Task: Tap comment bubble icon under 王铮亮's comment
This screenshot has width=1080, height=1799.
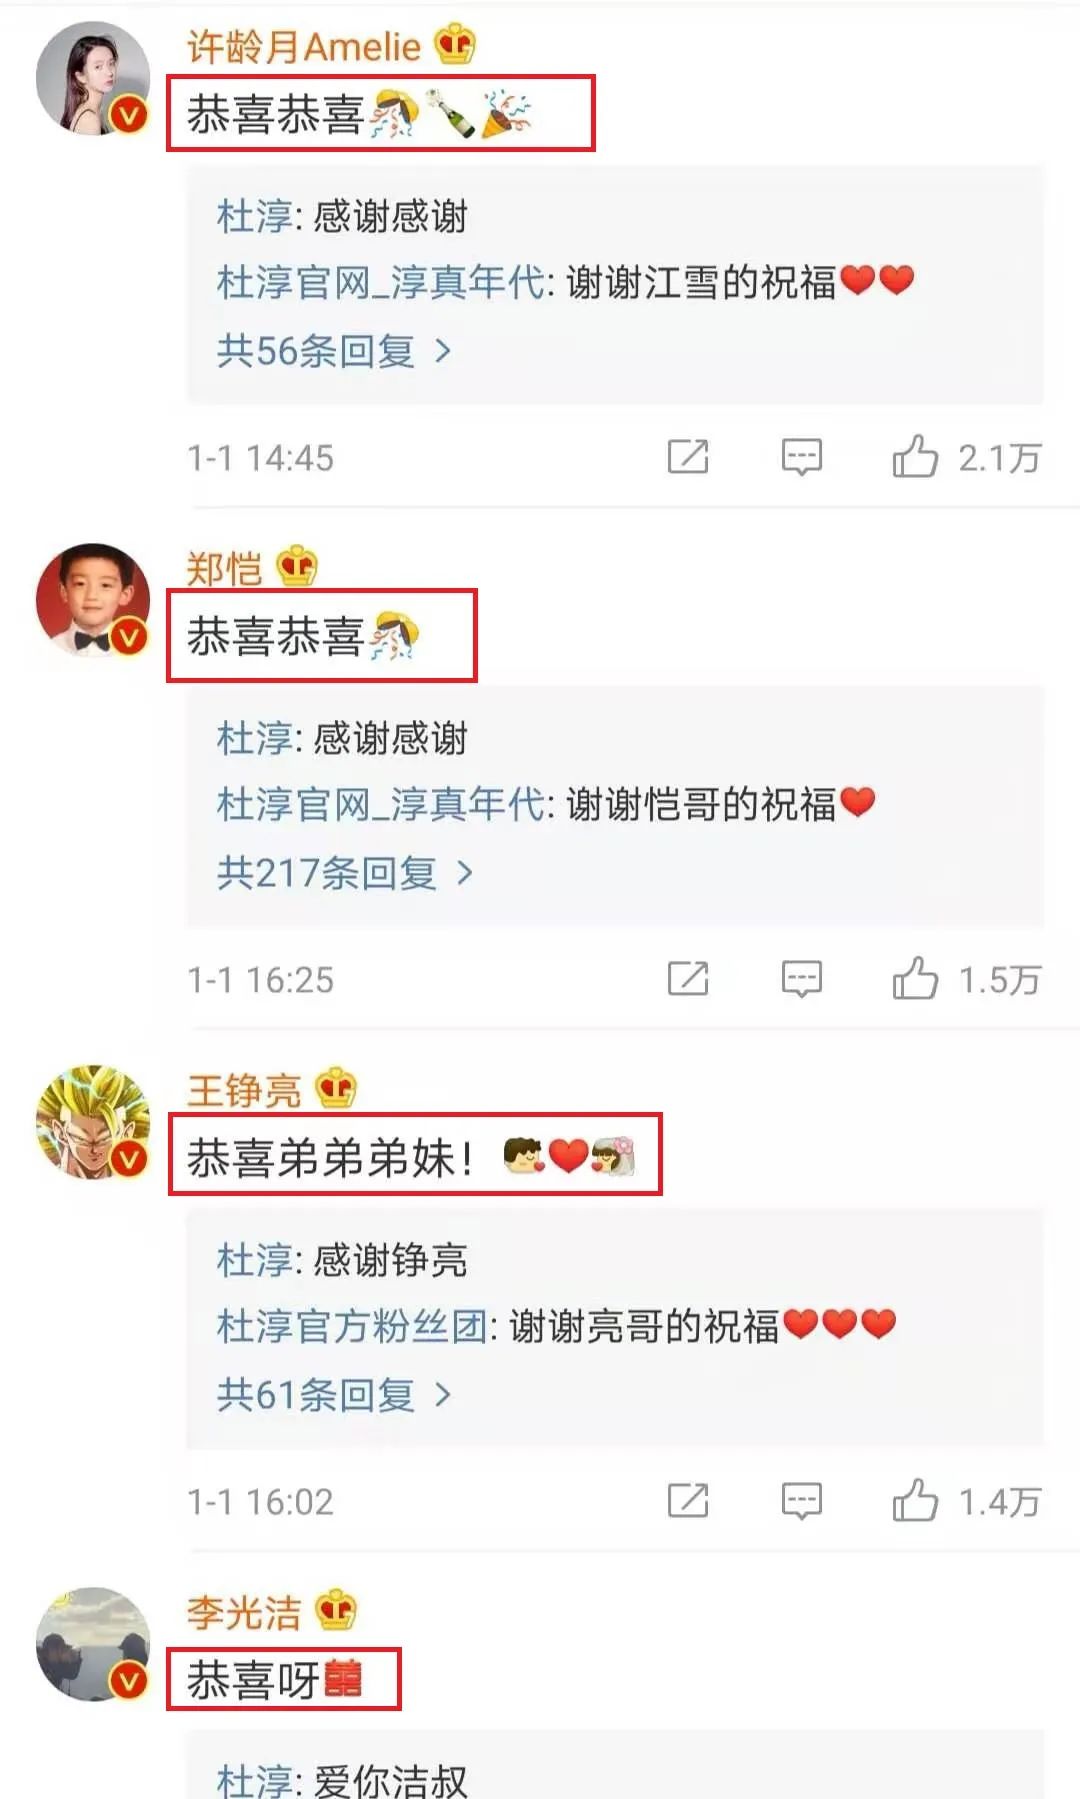Action: point(801,1501)
